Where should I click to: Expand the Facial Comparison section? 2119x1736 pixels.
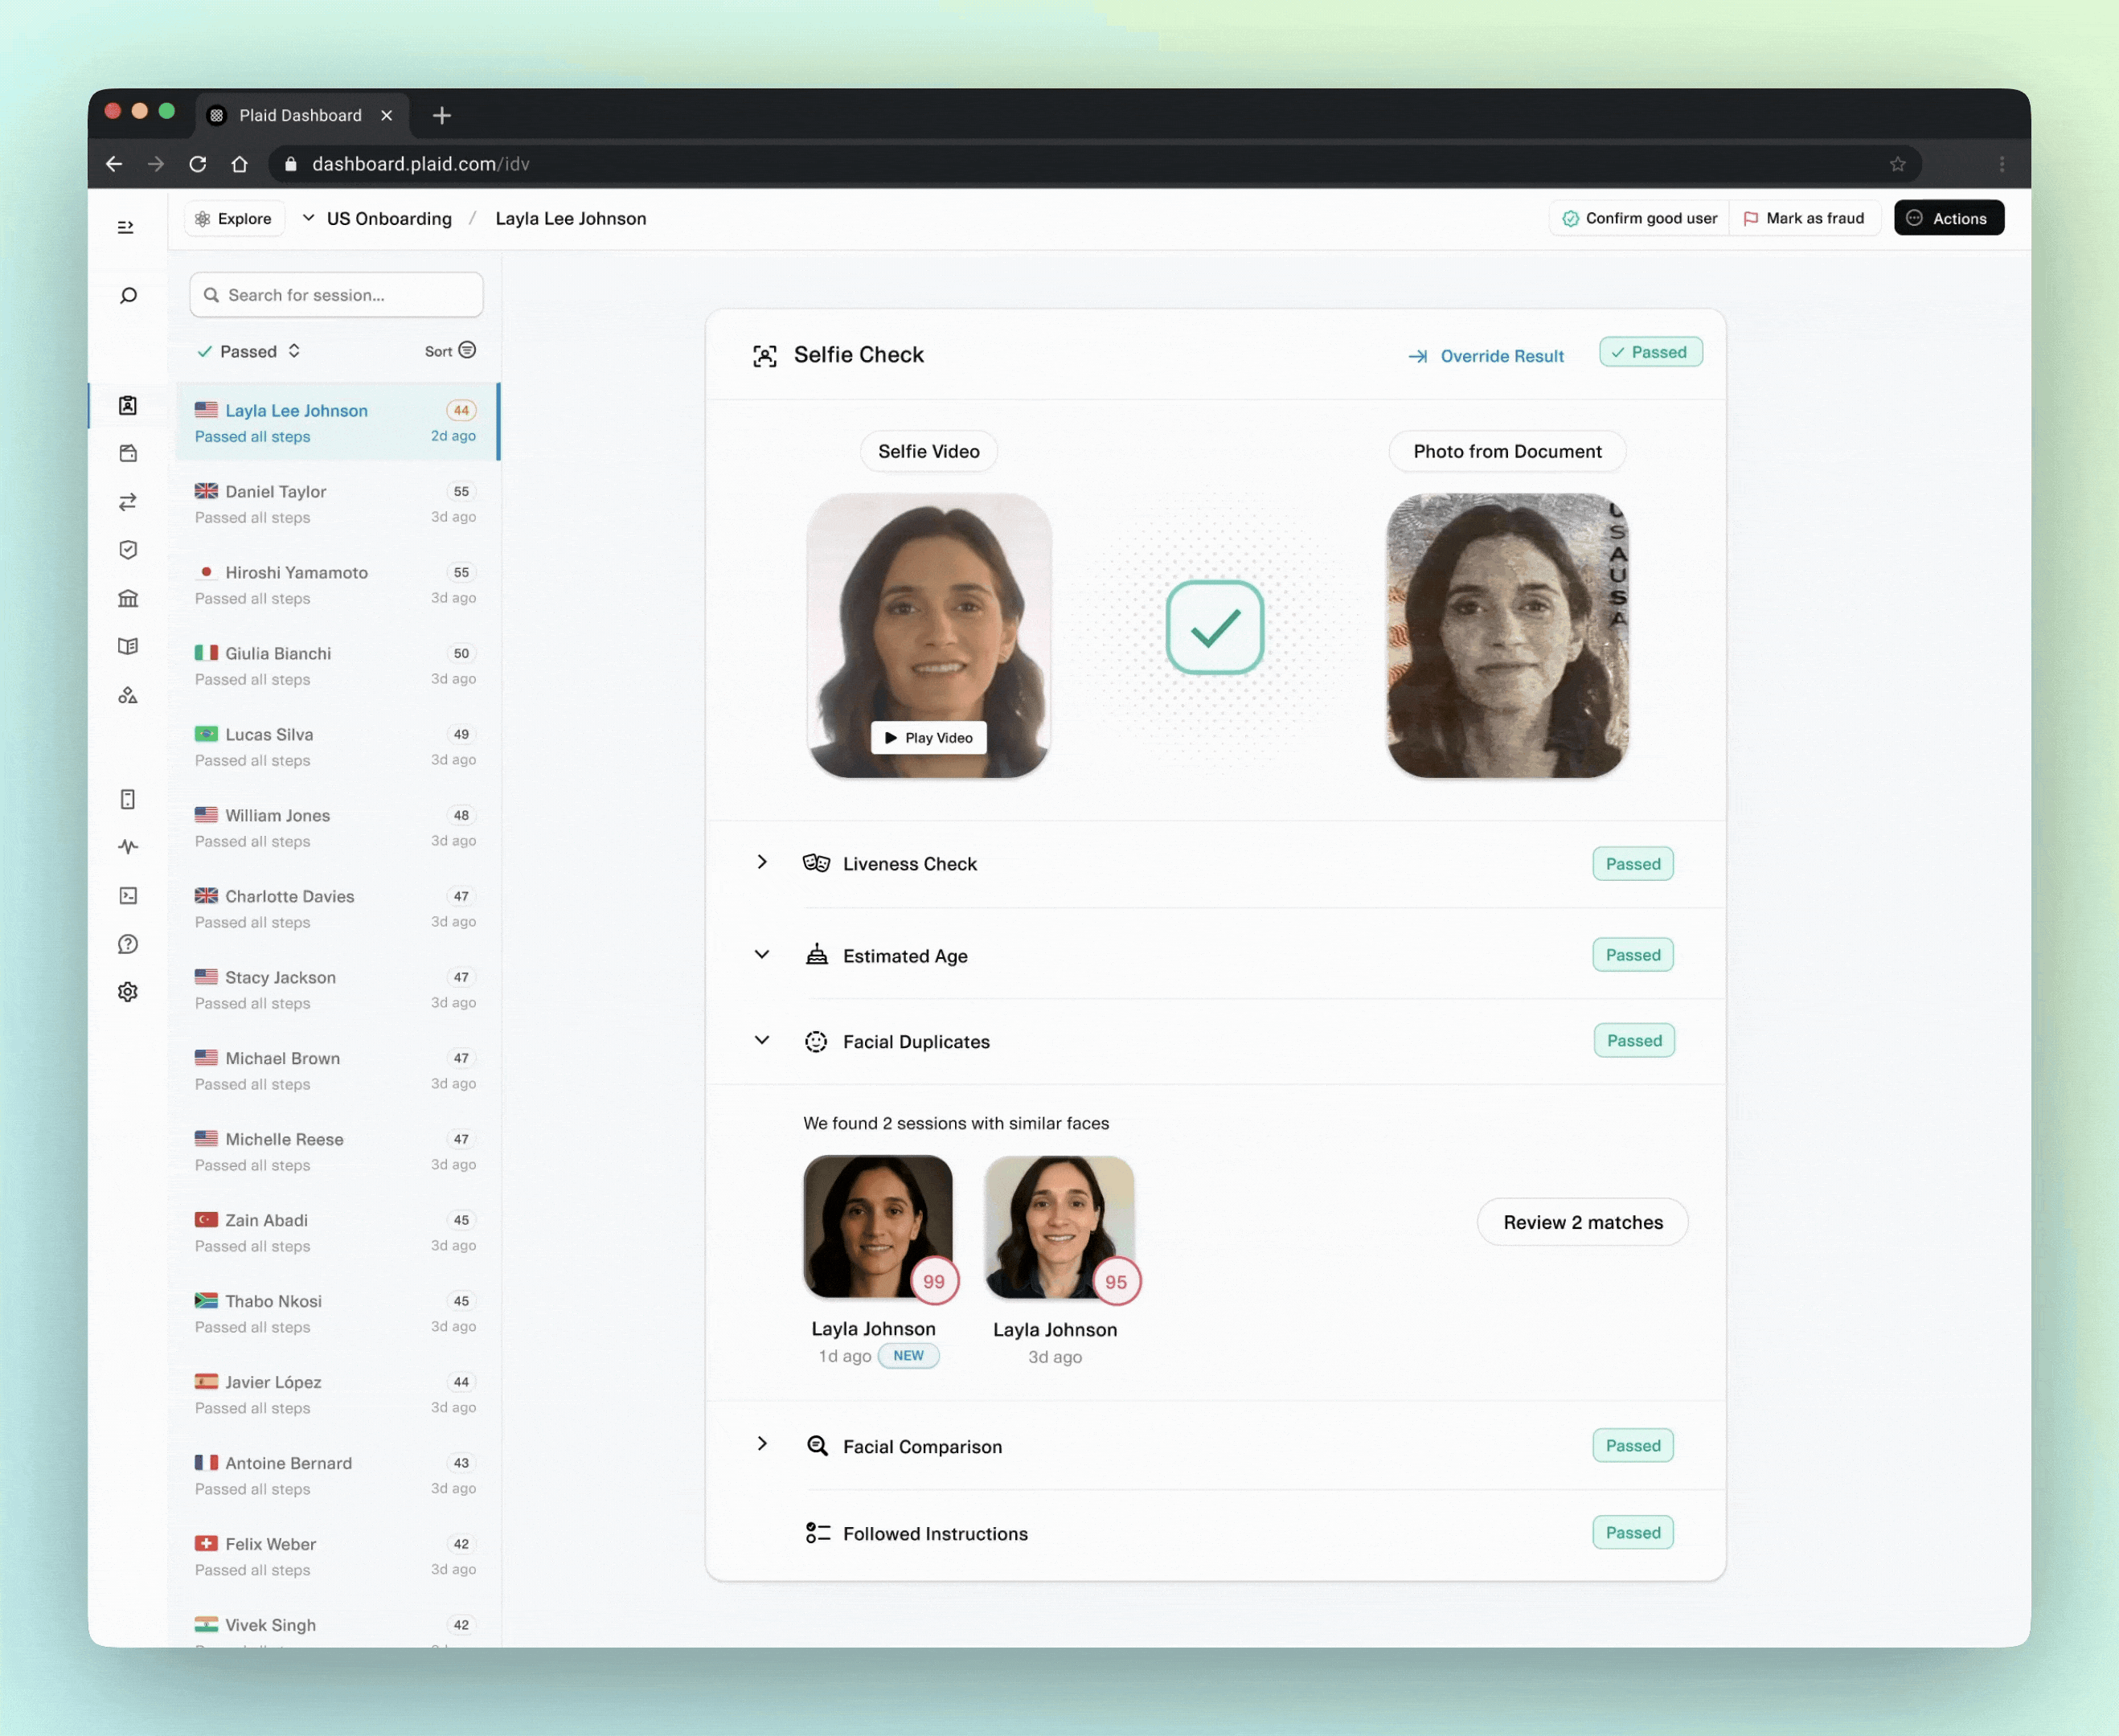click(762, 1444)
